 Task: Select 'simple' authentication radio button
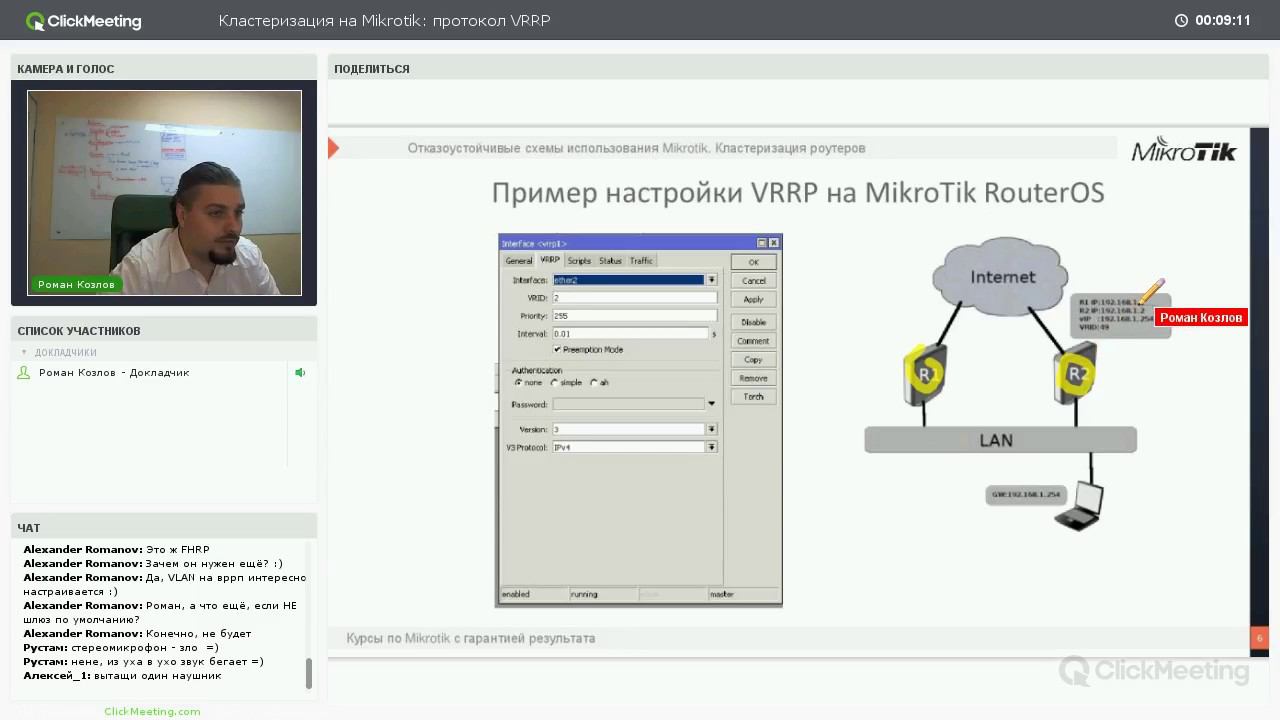[555, 383]
